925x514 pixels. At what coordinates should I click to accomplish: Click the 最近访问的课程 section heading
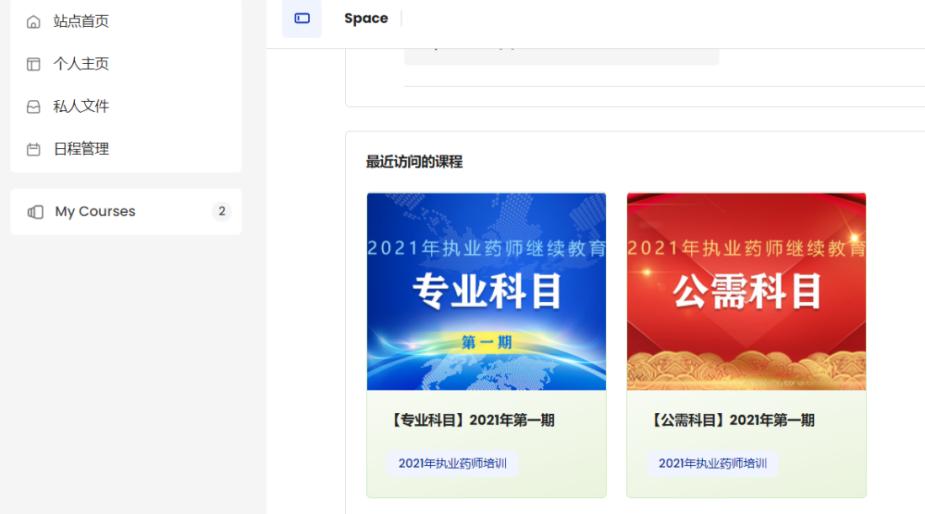(414, 162)
